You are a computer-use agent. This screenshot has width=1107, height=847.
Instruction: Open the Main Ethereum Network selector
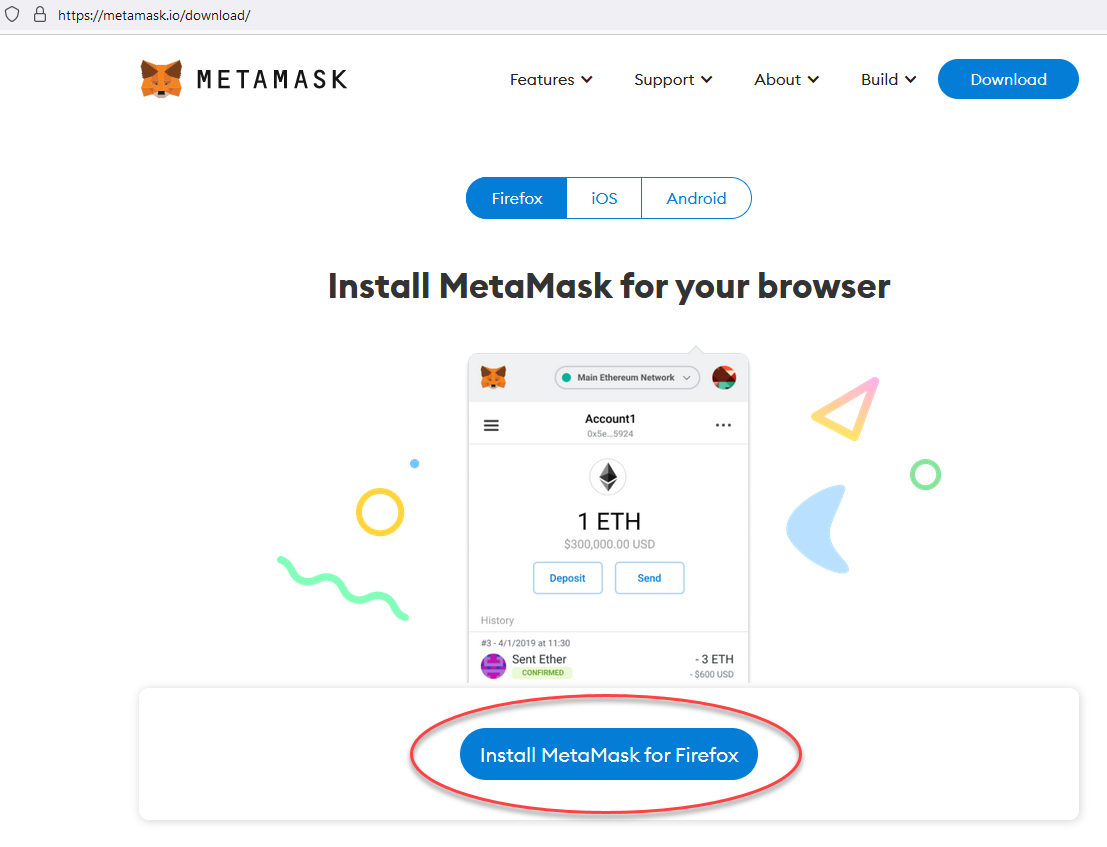(627, 378)
